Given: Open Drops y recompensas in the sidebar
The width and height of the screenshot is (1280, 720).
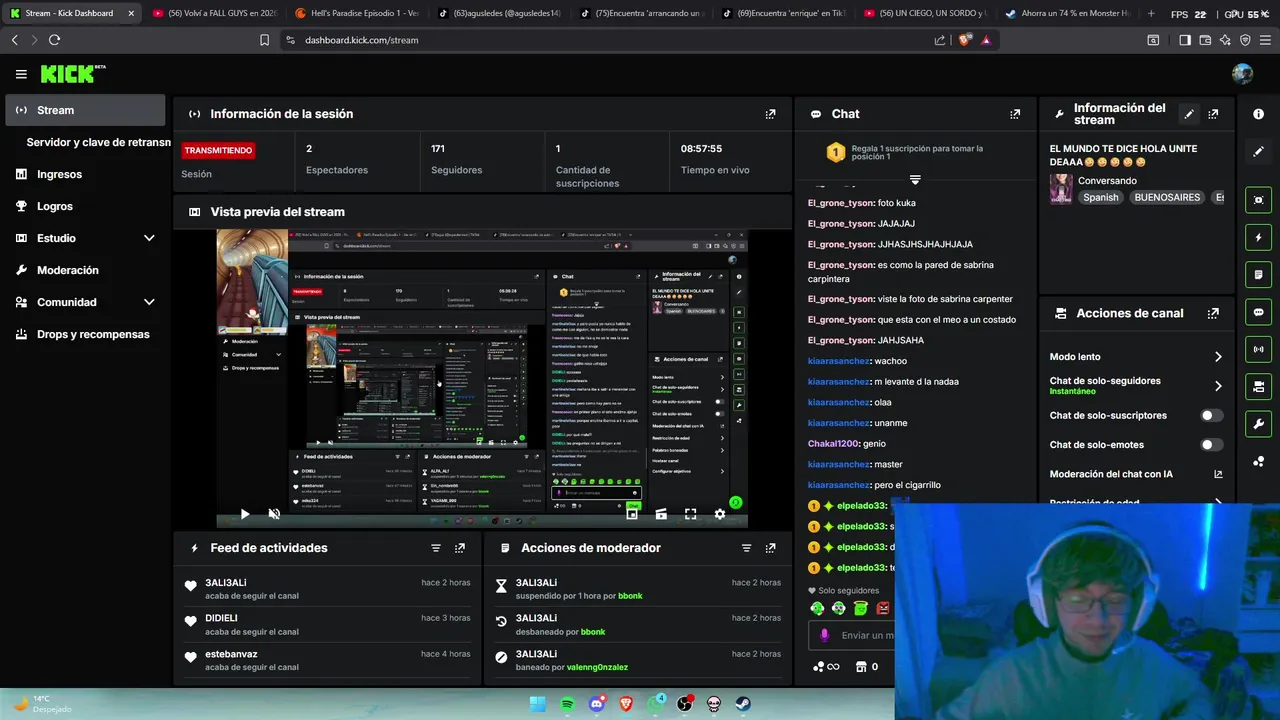Looking at the screenshot, I should tap(85, 334).
